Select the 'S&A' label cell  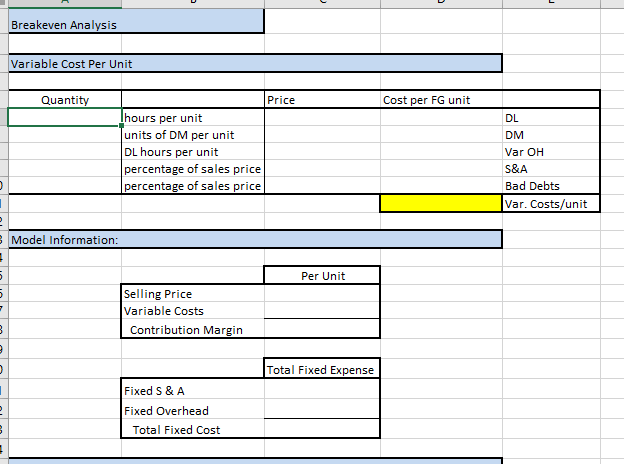(551, 169)
